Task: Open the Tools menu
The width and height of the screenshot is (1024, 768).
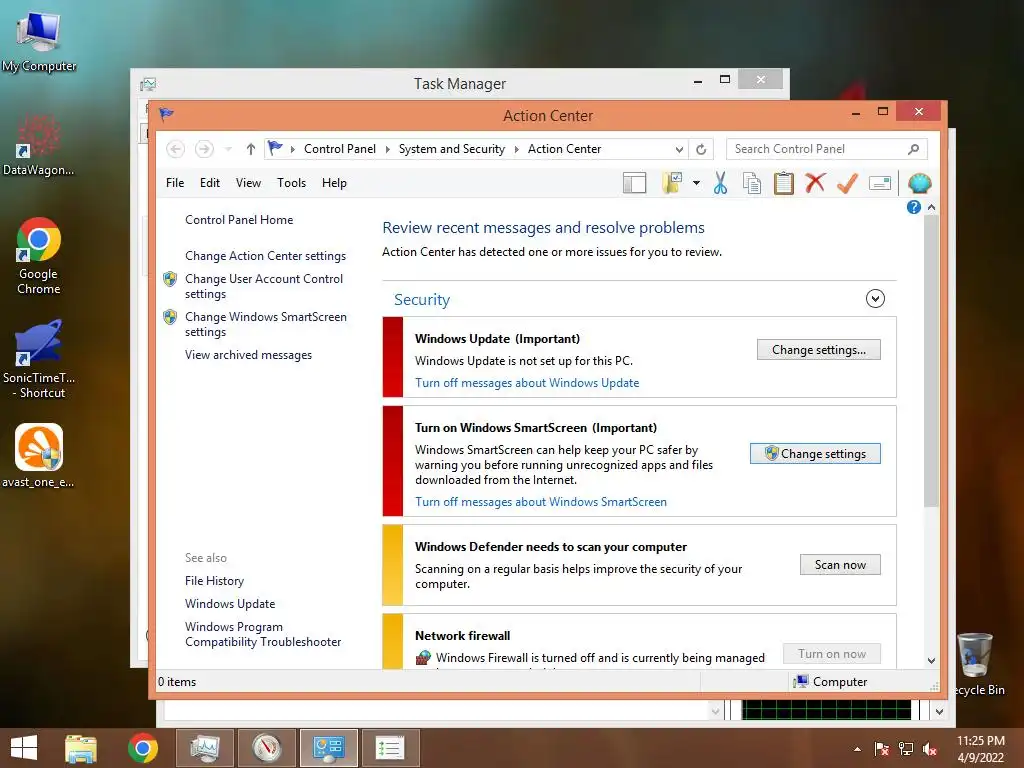Action: (x=291, y=183)
